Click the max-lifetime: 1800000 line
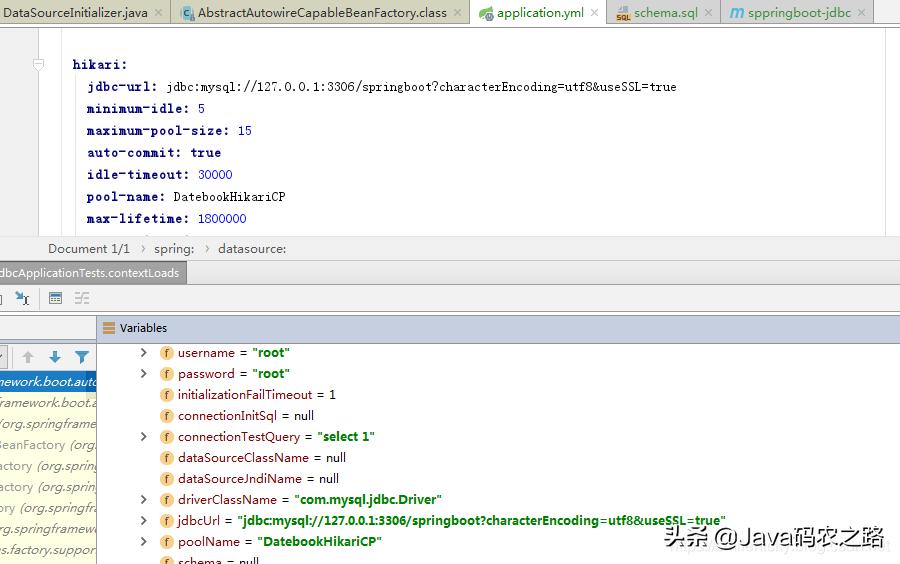Viewport: 900px width, 564px height. 166,219
